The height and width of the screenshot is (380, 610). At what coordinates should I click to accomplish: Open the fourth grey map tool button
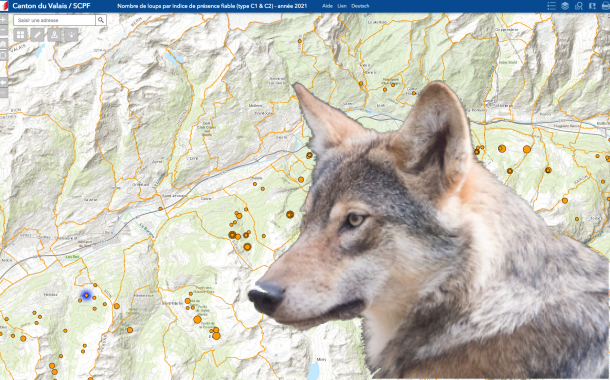pos(71,35)
